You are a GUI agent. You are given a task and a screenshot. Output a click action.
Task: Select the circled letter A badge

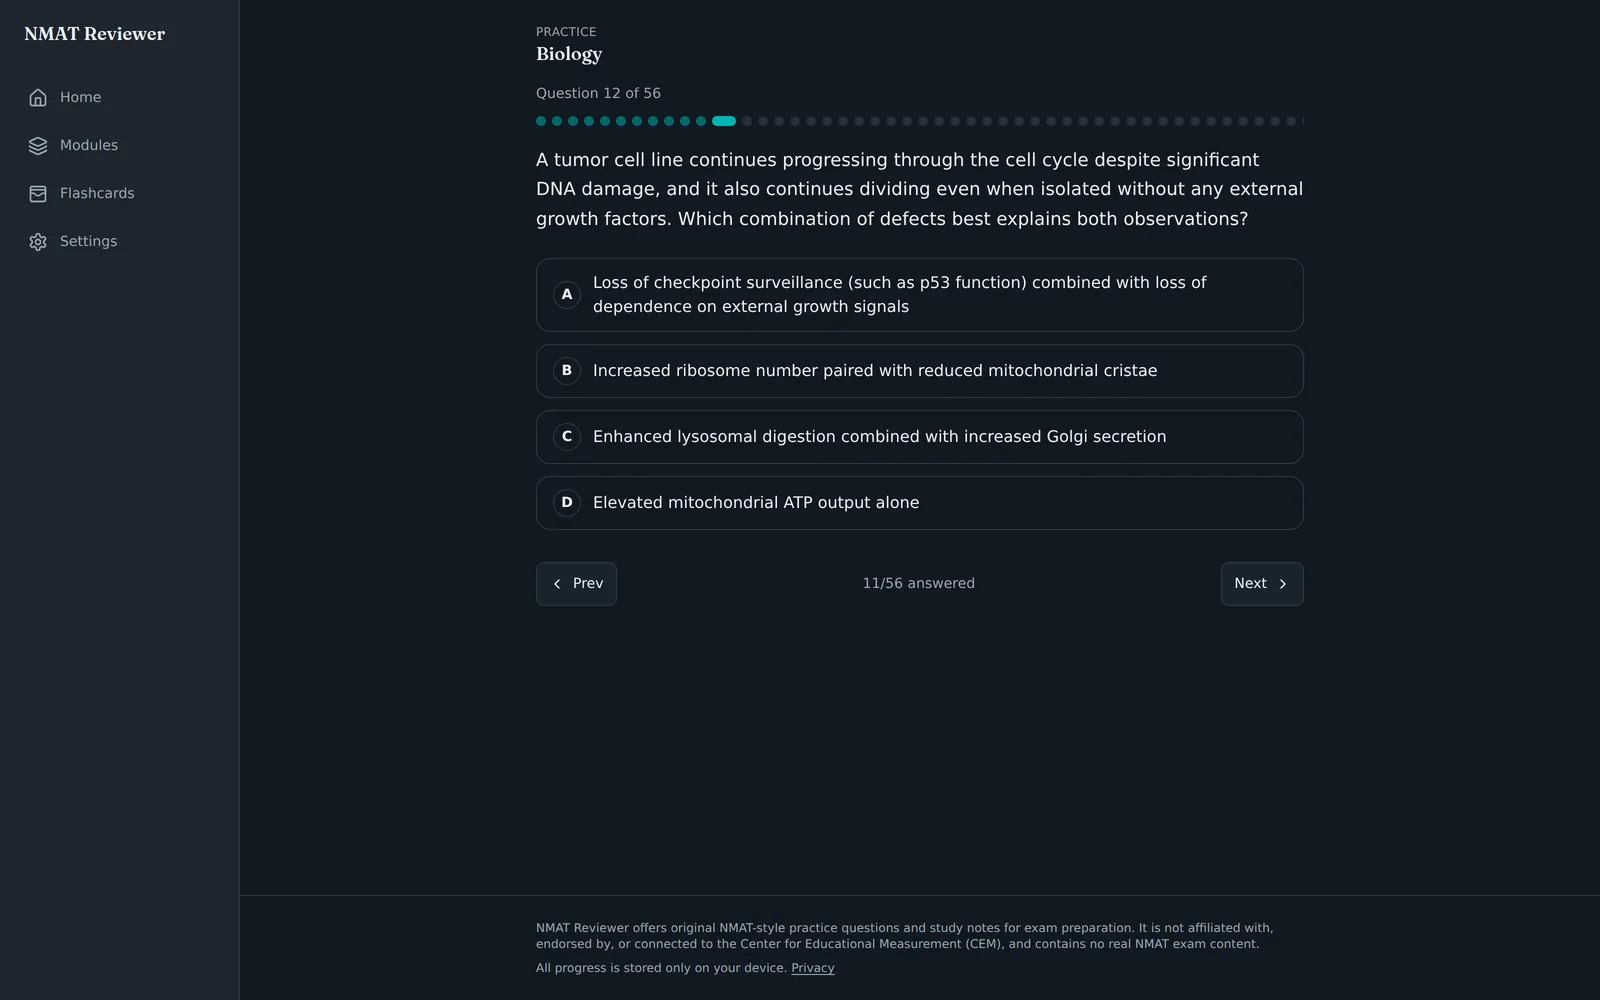(567, 295)
